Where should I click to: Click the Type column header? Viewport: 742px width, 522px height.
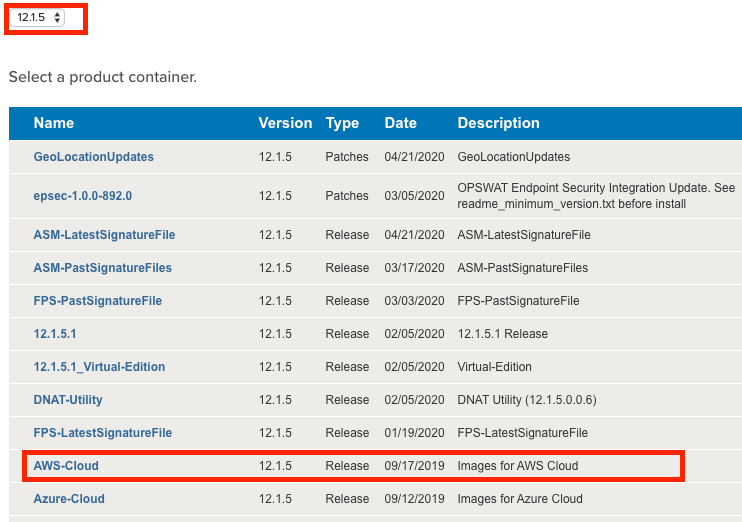coord(342,123)
